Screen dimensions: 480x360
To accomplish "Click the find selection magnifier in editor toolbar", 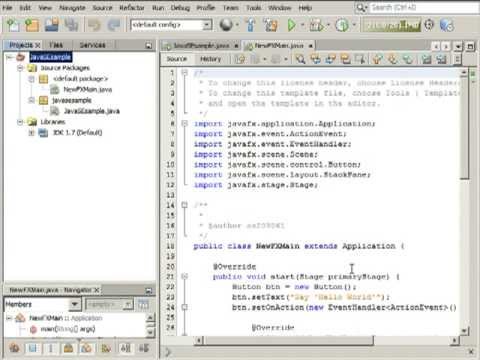I will tap(300, 59).
